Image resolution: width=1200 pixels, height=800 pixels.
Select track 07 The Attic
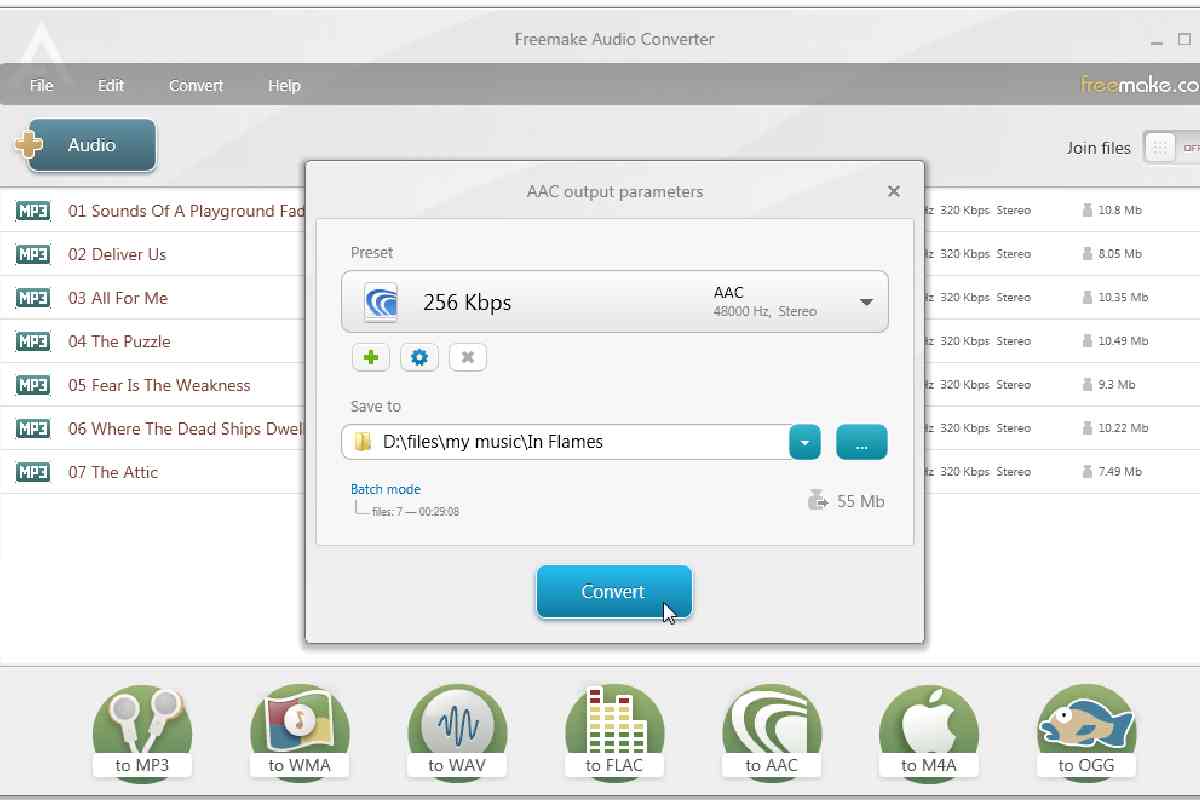click(x=113, y=472)
